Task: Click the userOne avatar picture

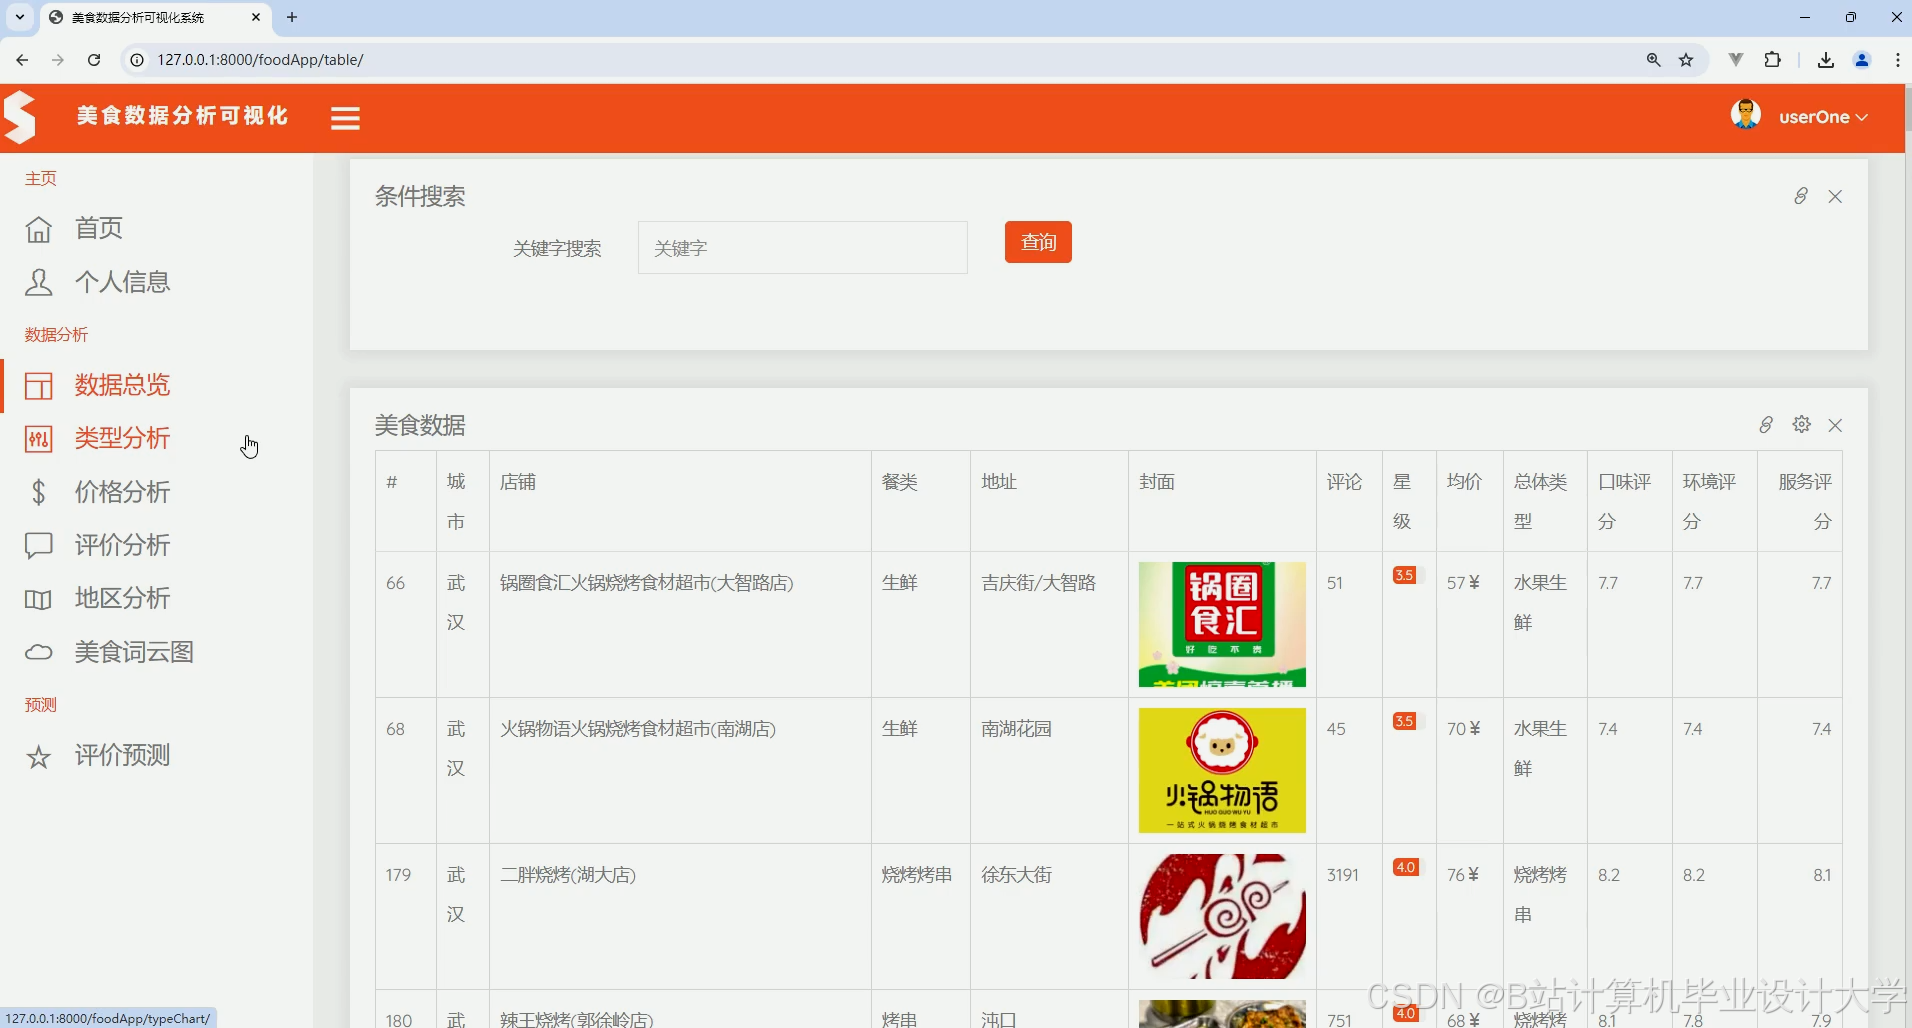Action: (x=1746, y=115)
